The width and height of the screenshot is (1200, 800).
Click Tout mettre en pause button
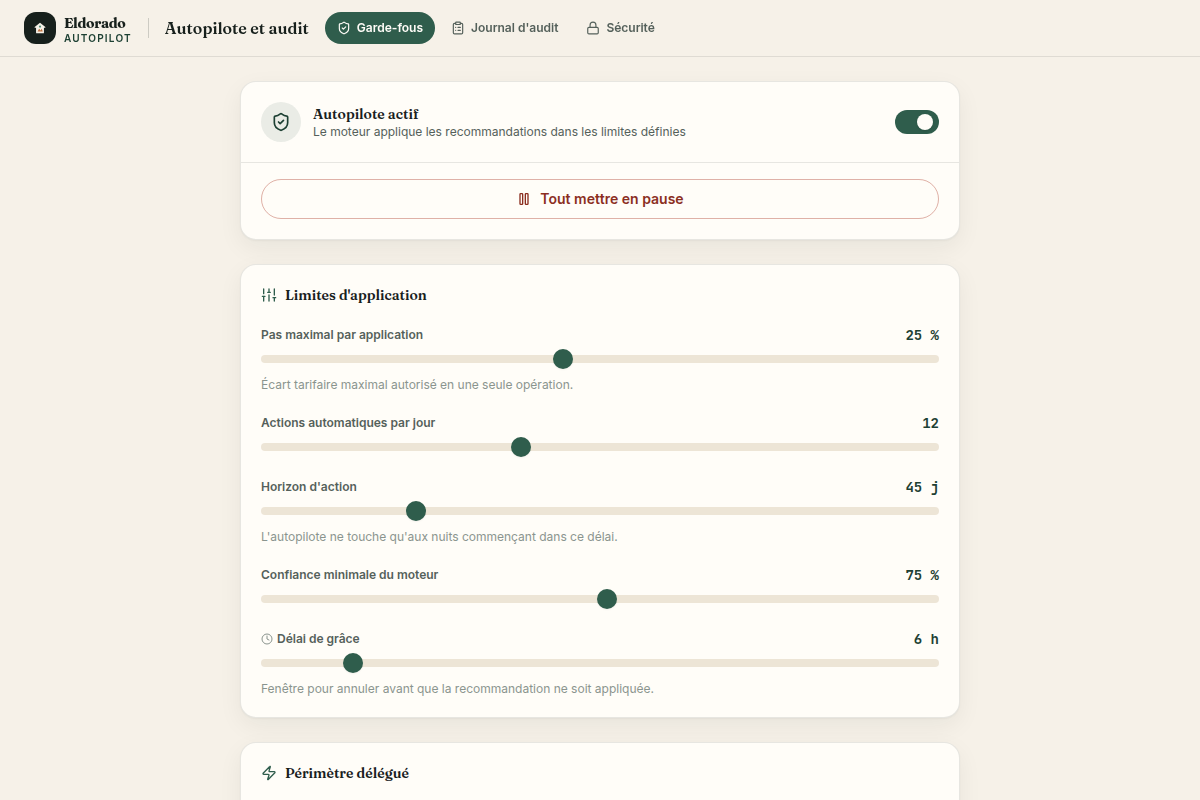[x=600, y=199]
